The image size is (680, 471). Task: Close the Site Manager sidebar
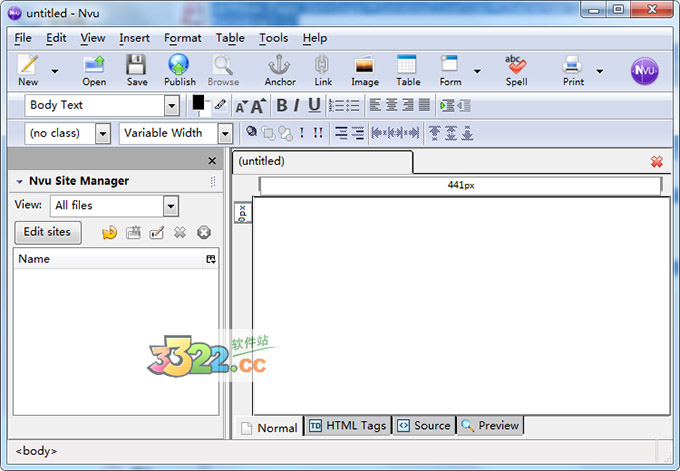(x=212, y=161)
